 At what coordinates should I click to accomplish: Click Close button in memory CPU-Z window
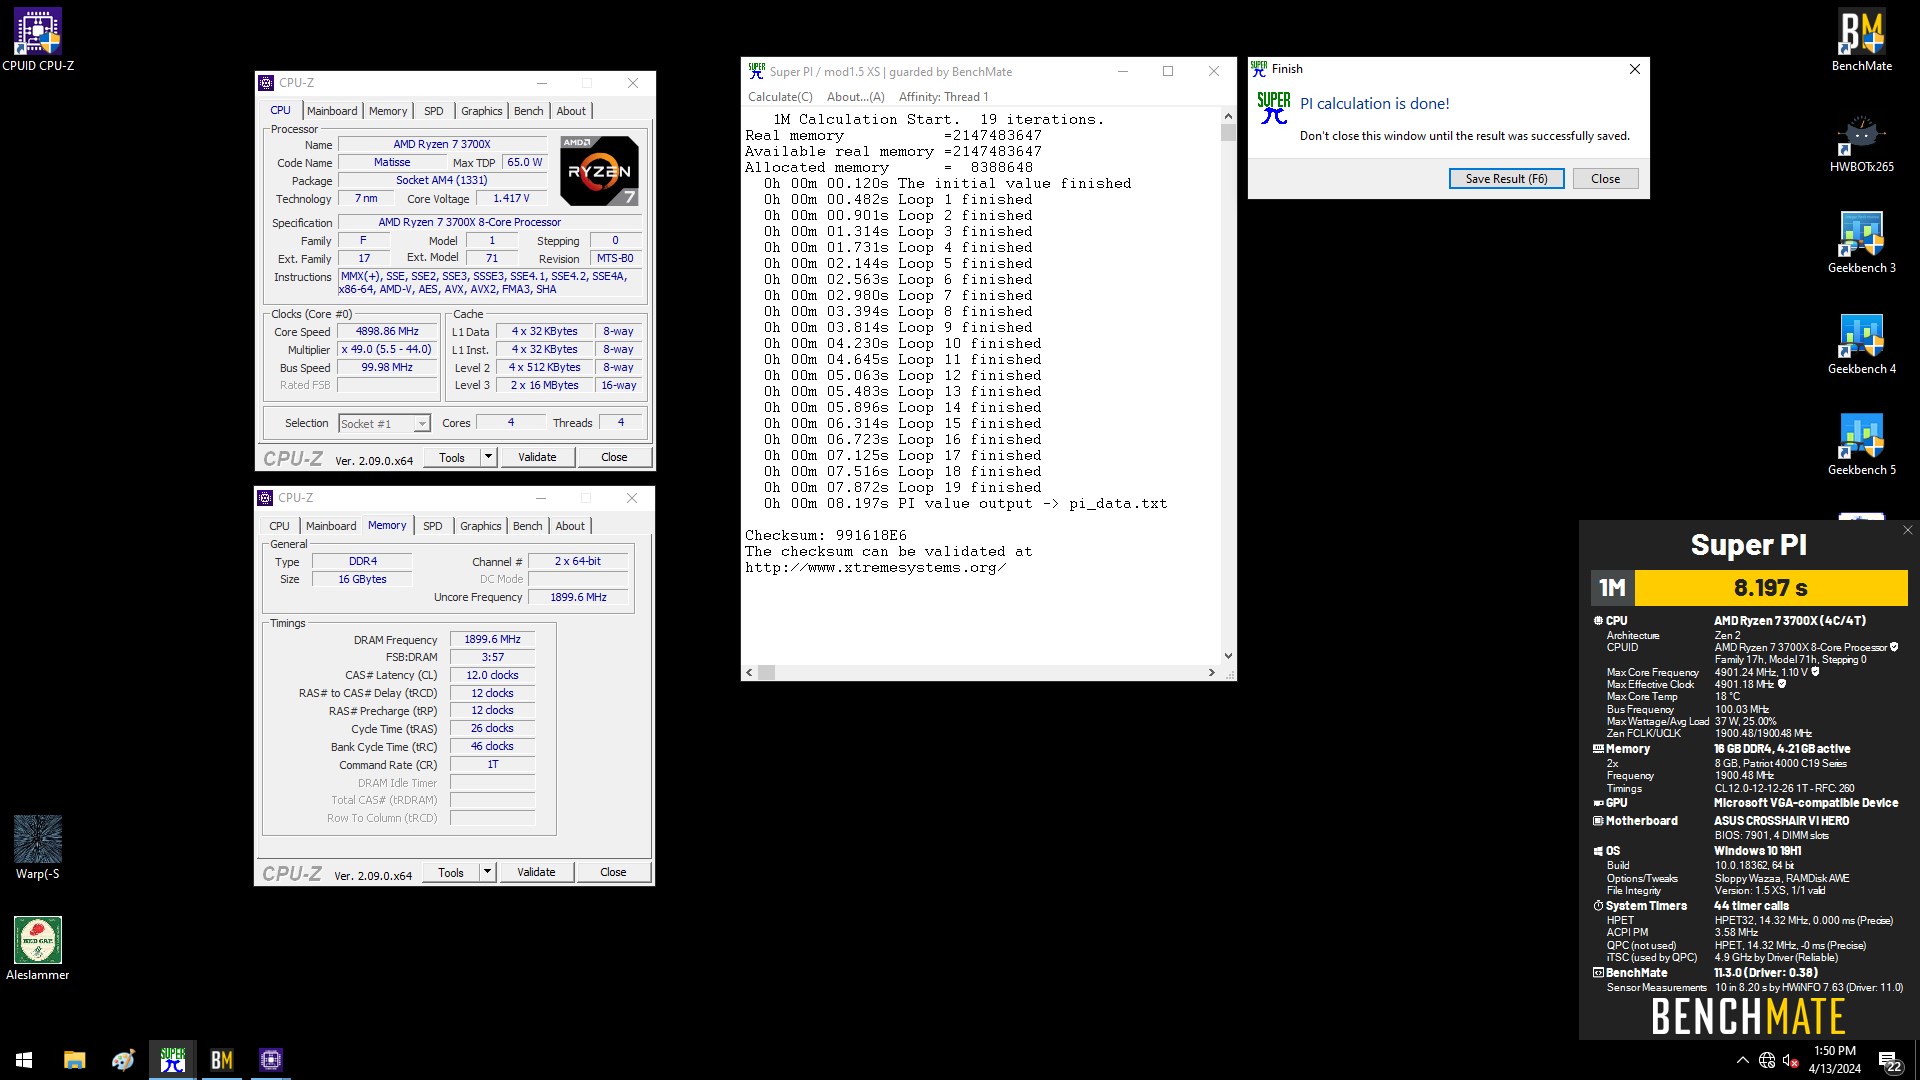pyautogui.click(x=613, y=872)
